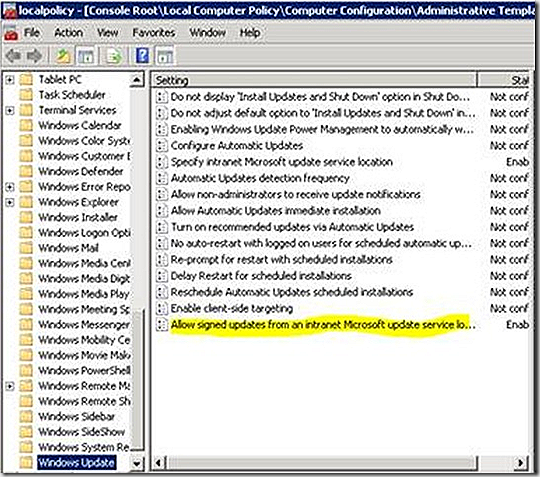The image size is (540, 477).
Task: Select 'Reschedule Automatic Updates scheduled installations'
Action: [292, 292]
